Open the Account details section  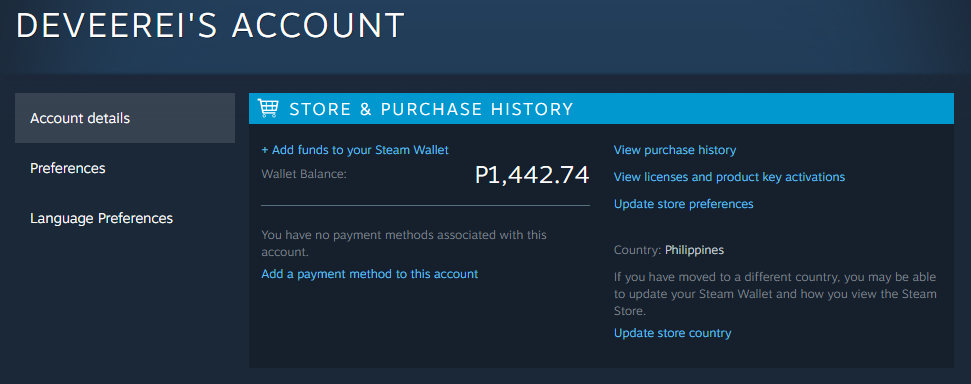(x=125, y=118)
